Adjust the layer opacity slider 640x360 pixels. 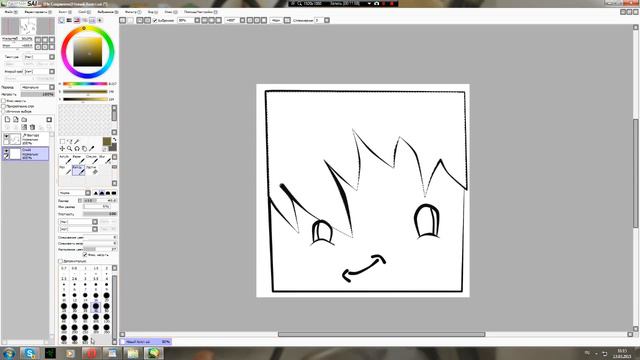point(38,94)
